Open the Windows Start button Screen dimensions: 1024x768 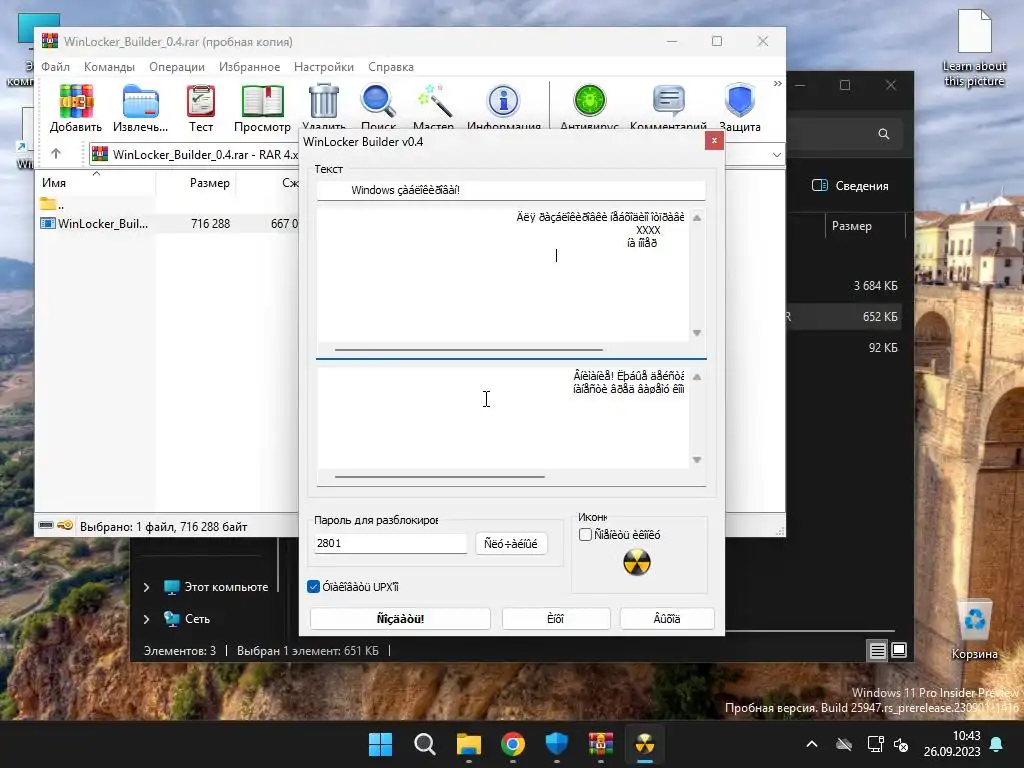(x=380, y=744)
